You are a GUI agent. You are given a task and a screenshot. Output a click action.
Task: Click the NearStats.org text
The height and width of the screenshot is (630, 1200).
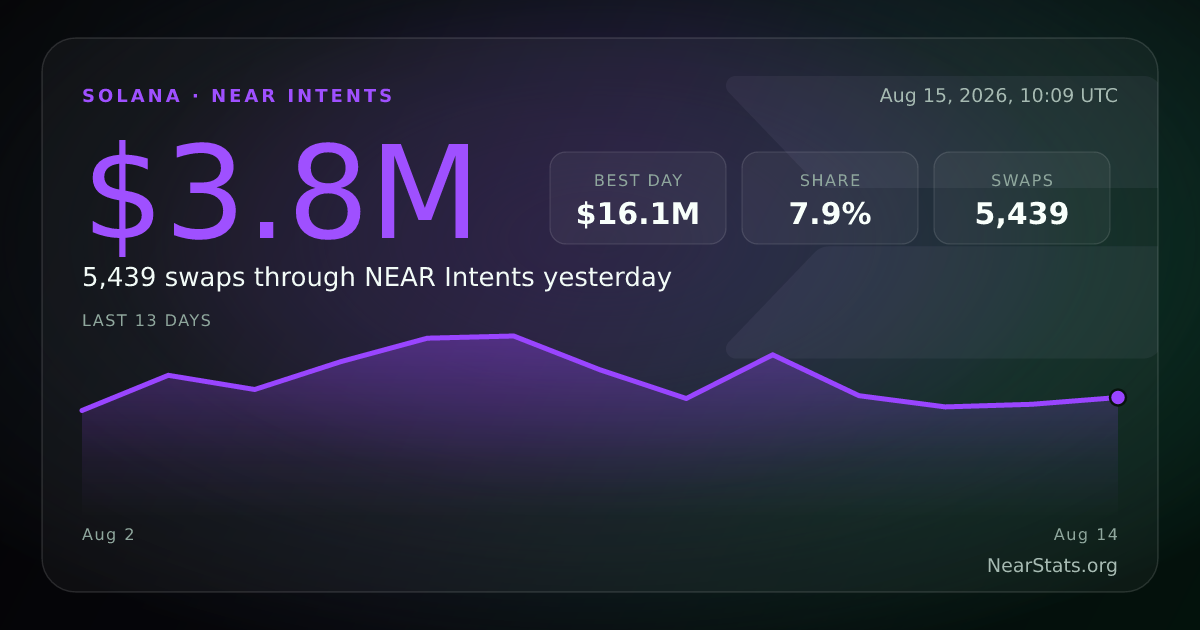click(1052, 566)
